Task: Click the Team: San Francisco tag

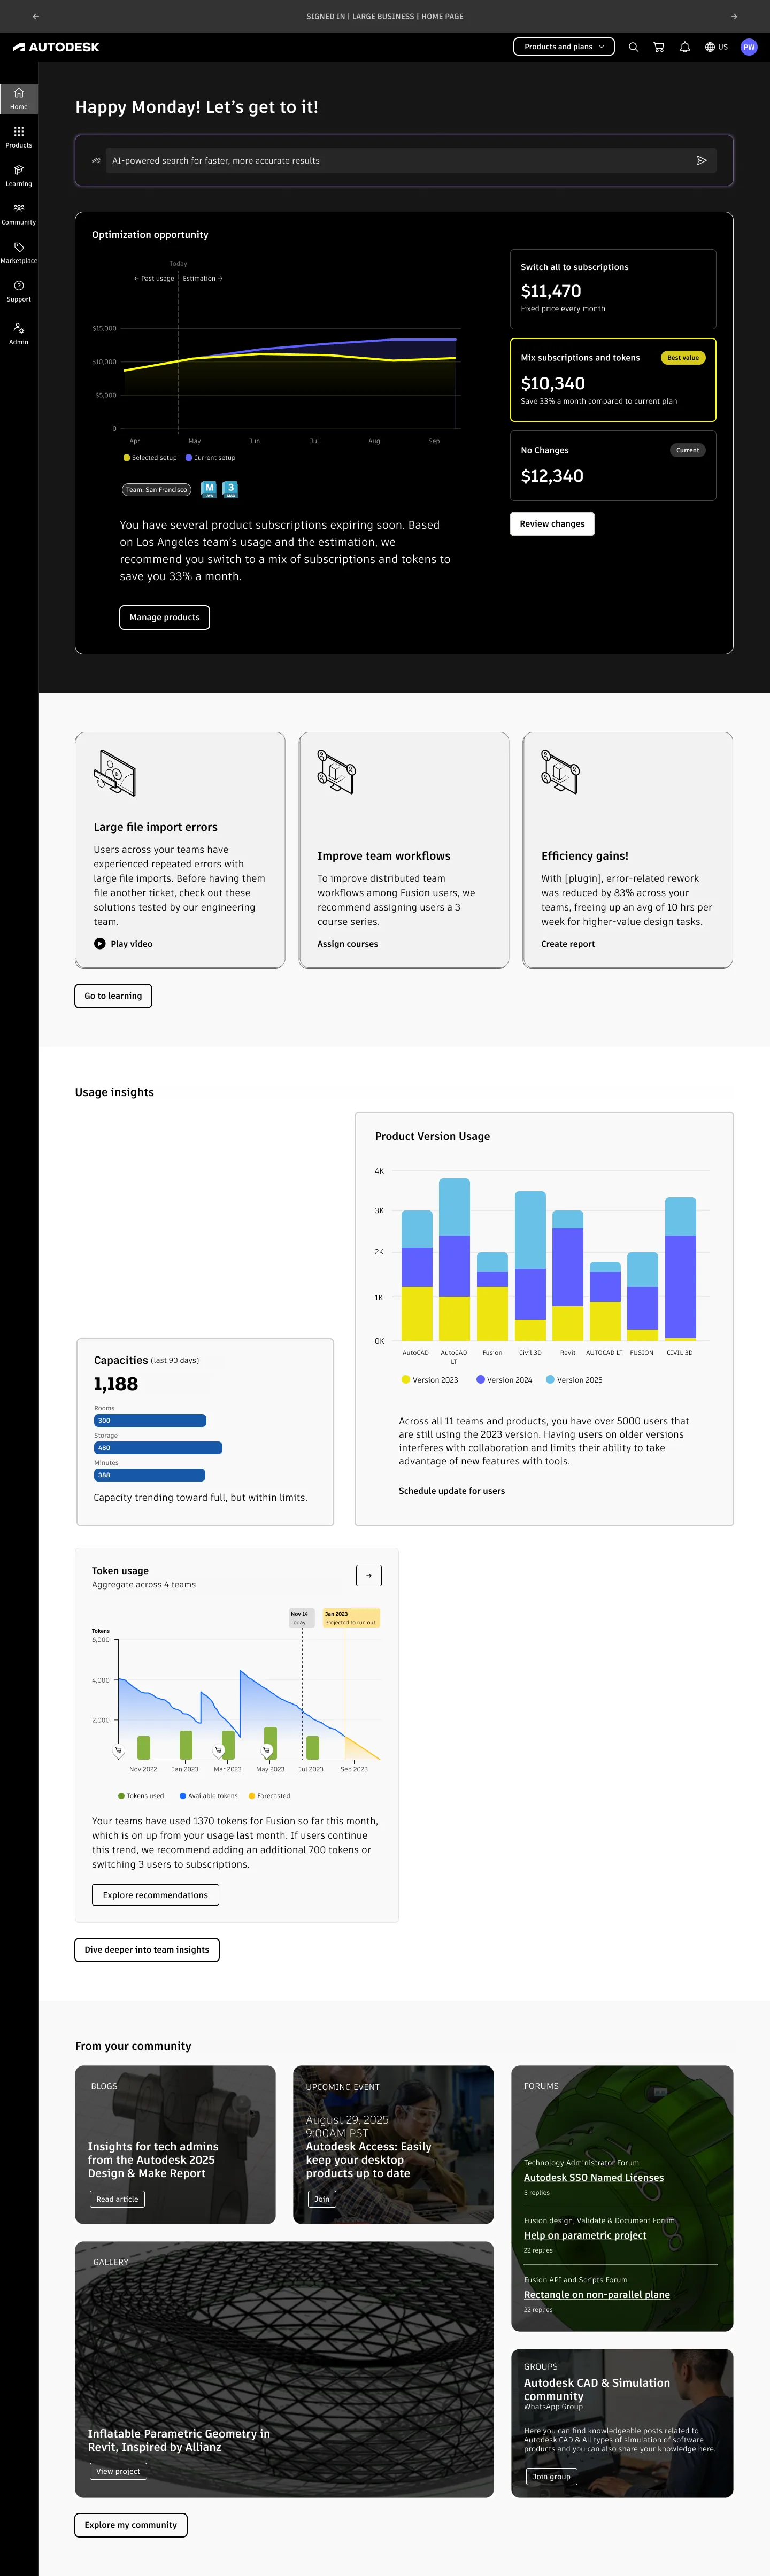Action: coord(156,490)
